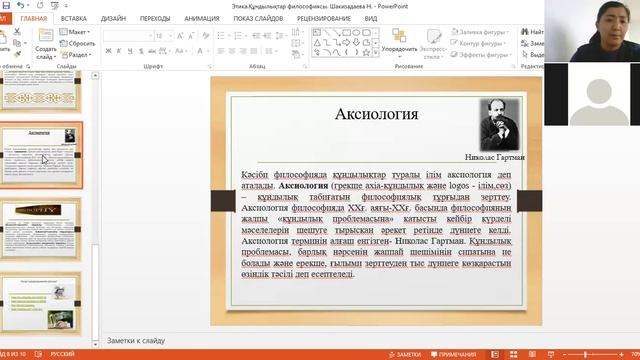Switch to ДИЗАЙН tab

coord(113,18)
